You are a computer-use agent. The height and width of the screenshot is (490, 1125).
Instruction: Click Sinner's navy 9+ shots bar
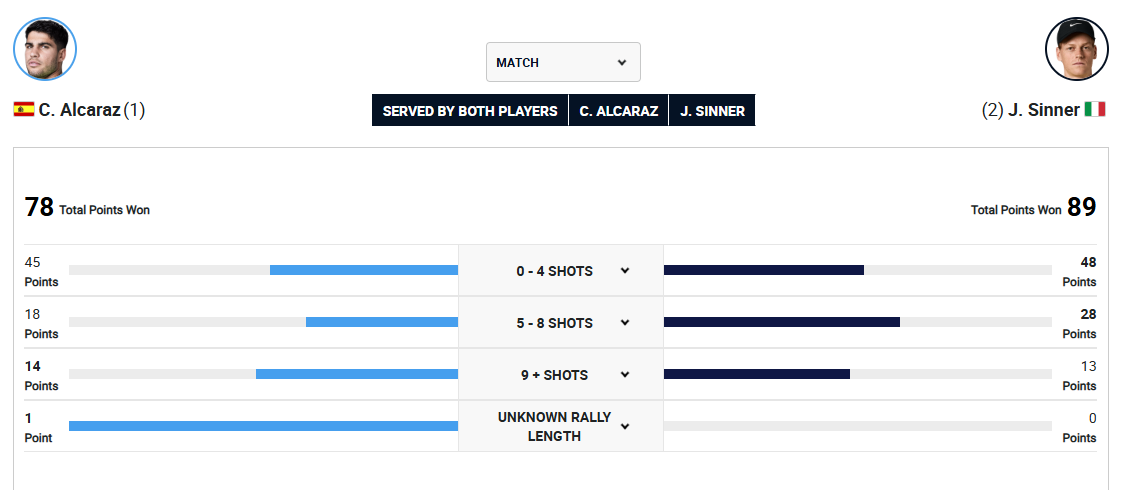[x=756, y=374]
